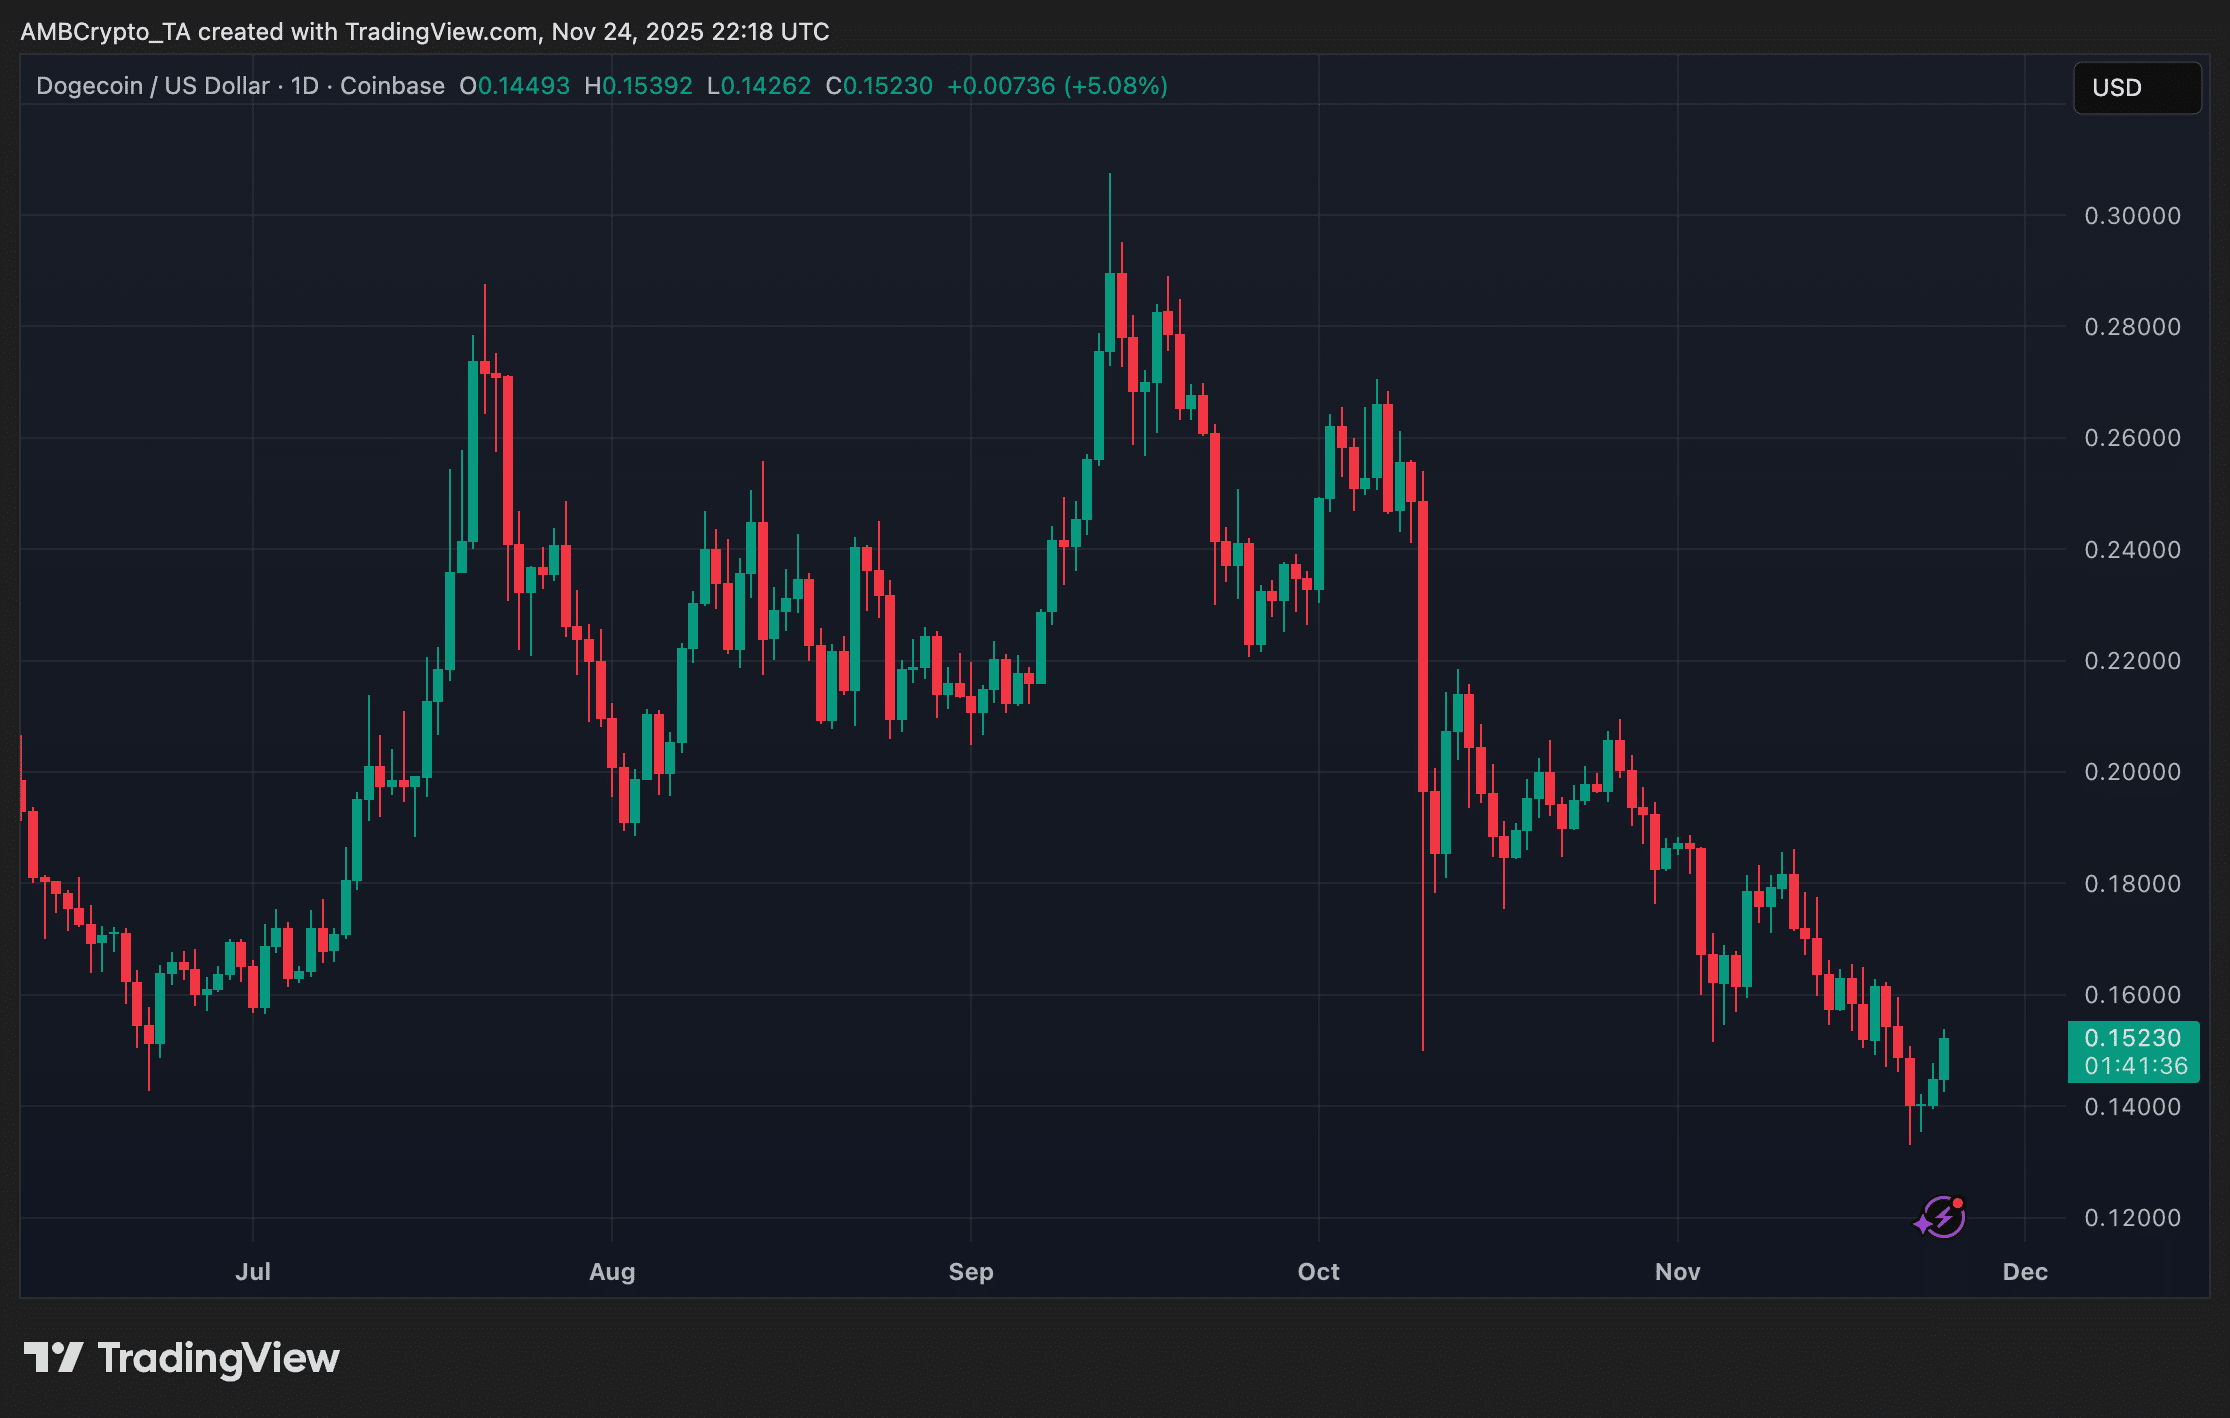Click the current price label 0.15230

tap(2133, 1038)
